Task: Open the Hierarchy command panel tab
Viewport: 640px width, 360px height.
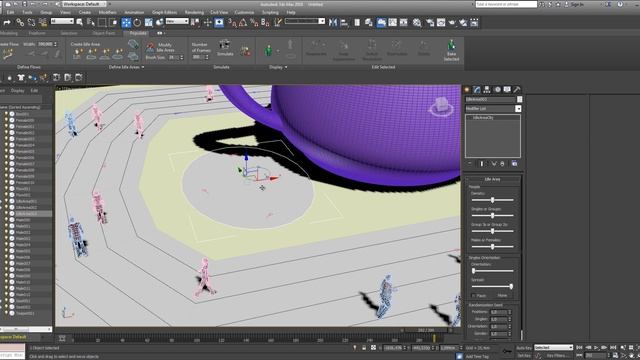Action: [487, 89]
